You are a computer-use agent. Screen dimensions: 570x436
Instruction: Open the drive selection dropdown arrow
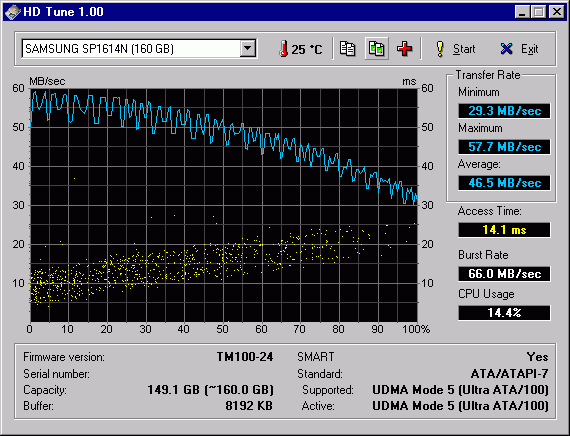pos(248,48)
